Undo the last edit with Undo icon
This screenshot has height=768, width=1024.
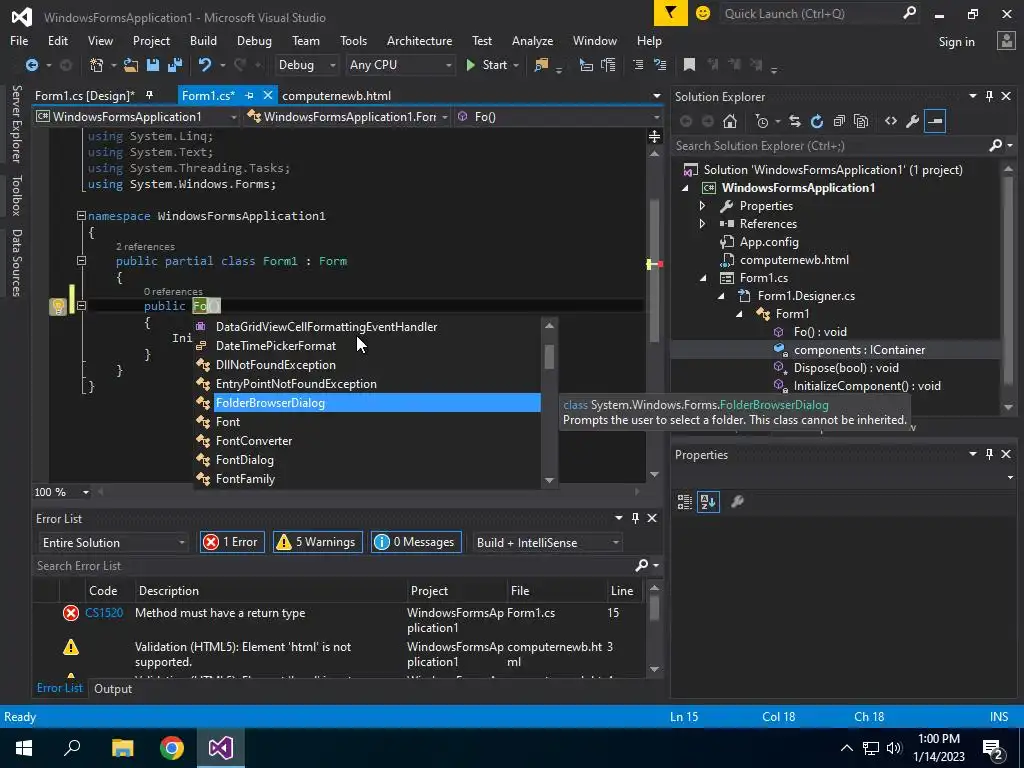205,65
